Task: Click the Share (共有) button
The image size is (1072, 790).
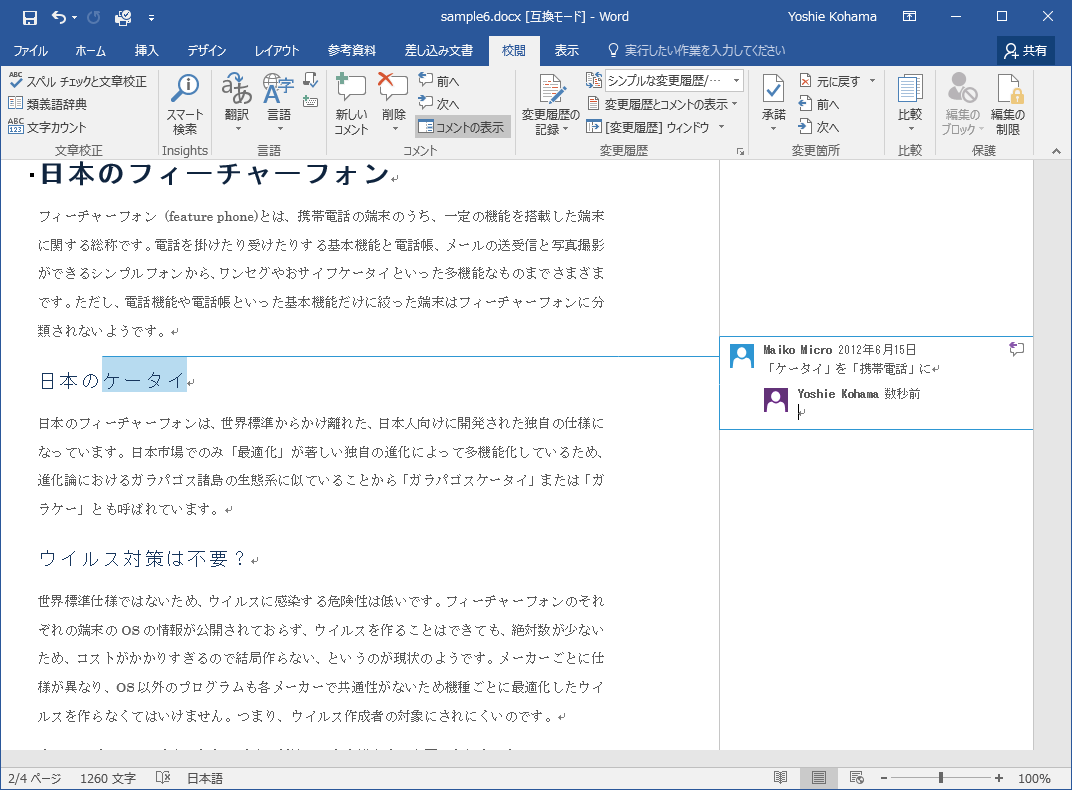Action: [x=1026, y=51]
